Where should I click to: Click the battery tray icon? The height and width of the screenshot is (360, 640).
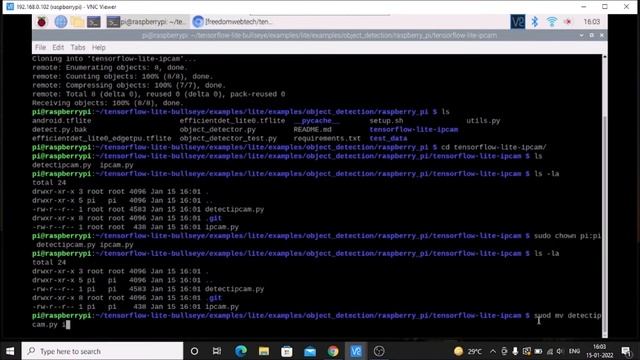click(538, 351)
